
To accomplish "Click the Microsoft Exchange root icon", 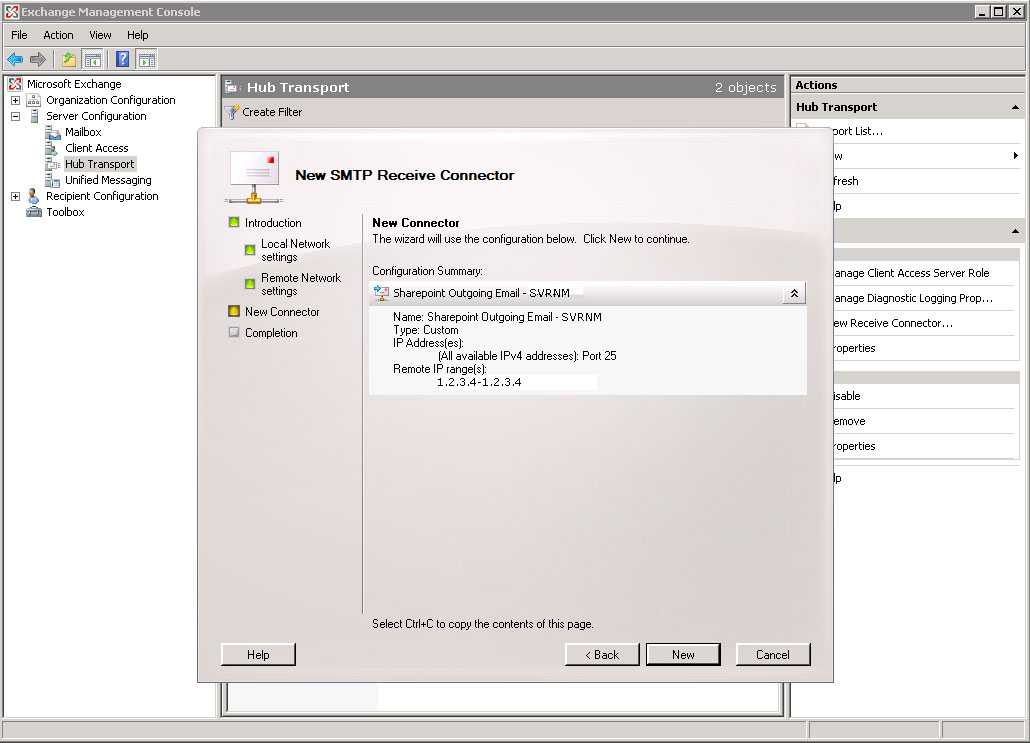I will coord(15,84).
